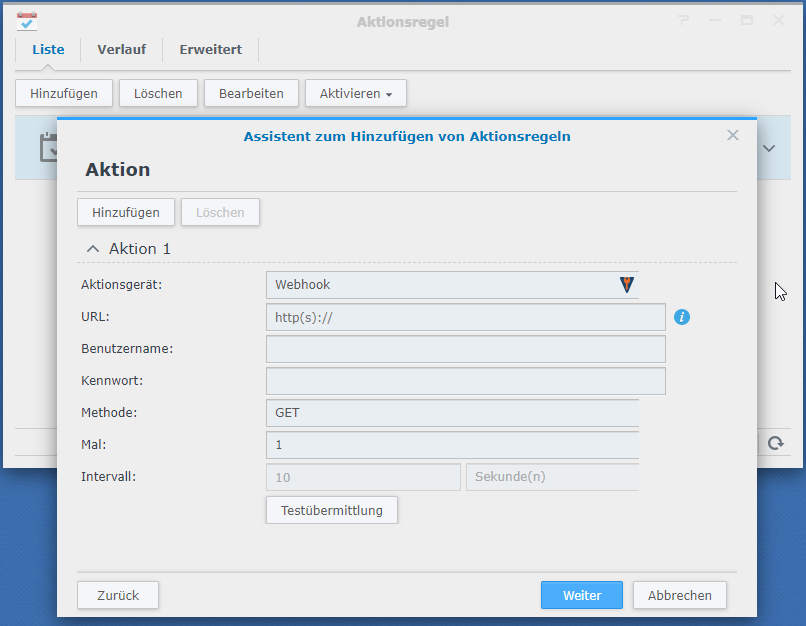
Task: Click the URL info icon
Action: [682, 317]
